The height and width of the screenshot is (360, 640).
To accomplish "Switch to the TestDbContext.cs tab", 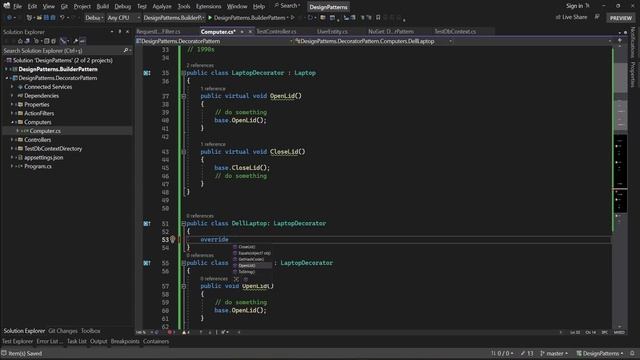I will pos(455,31).
